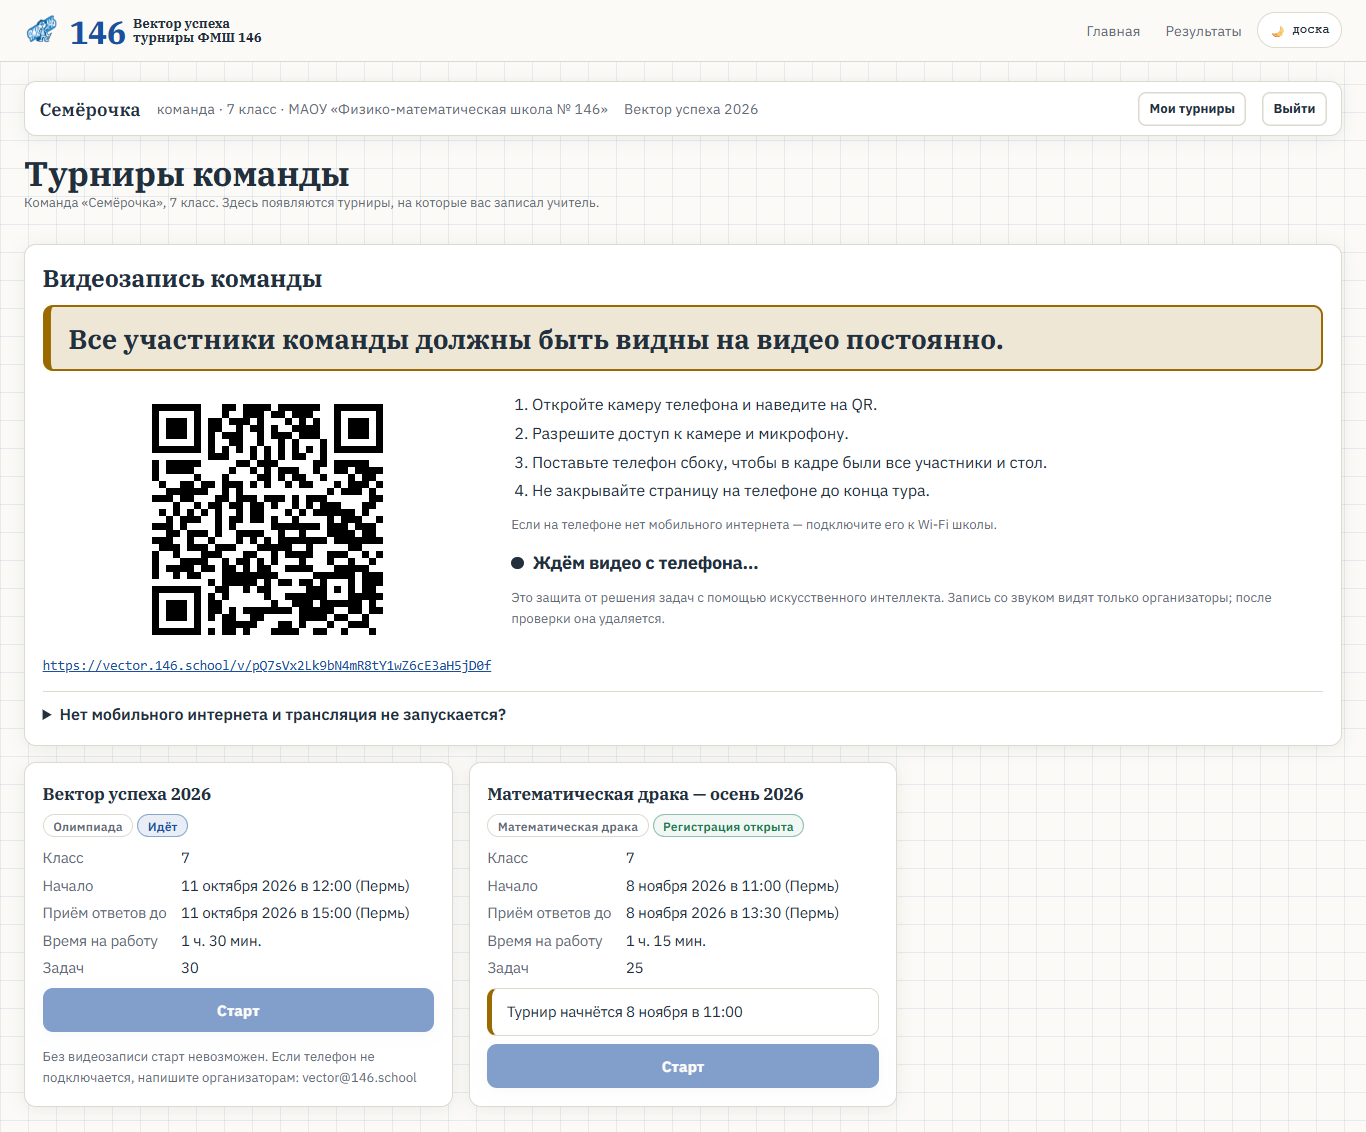Click «11 октября 2026 в 15:00 (Пермь)» deadline value
Viewport: 1366px width, 1132px height.
(295, 913)
